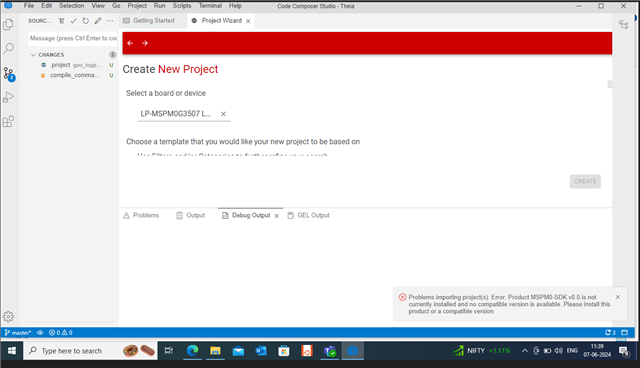Open the settings gear in activity bar
The image size is (640, 368).
click(8, 317)
